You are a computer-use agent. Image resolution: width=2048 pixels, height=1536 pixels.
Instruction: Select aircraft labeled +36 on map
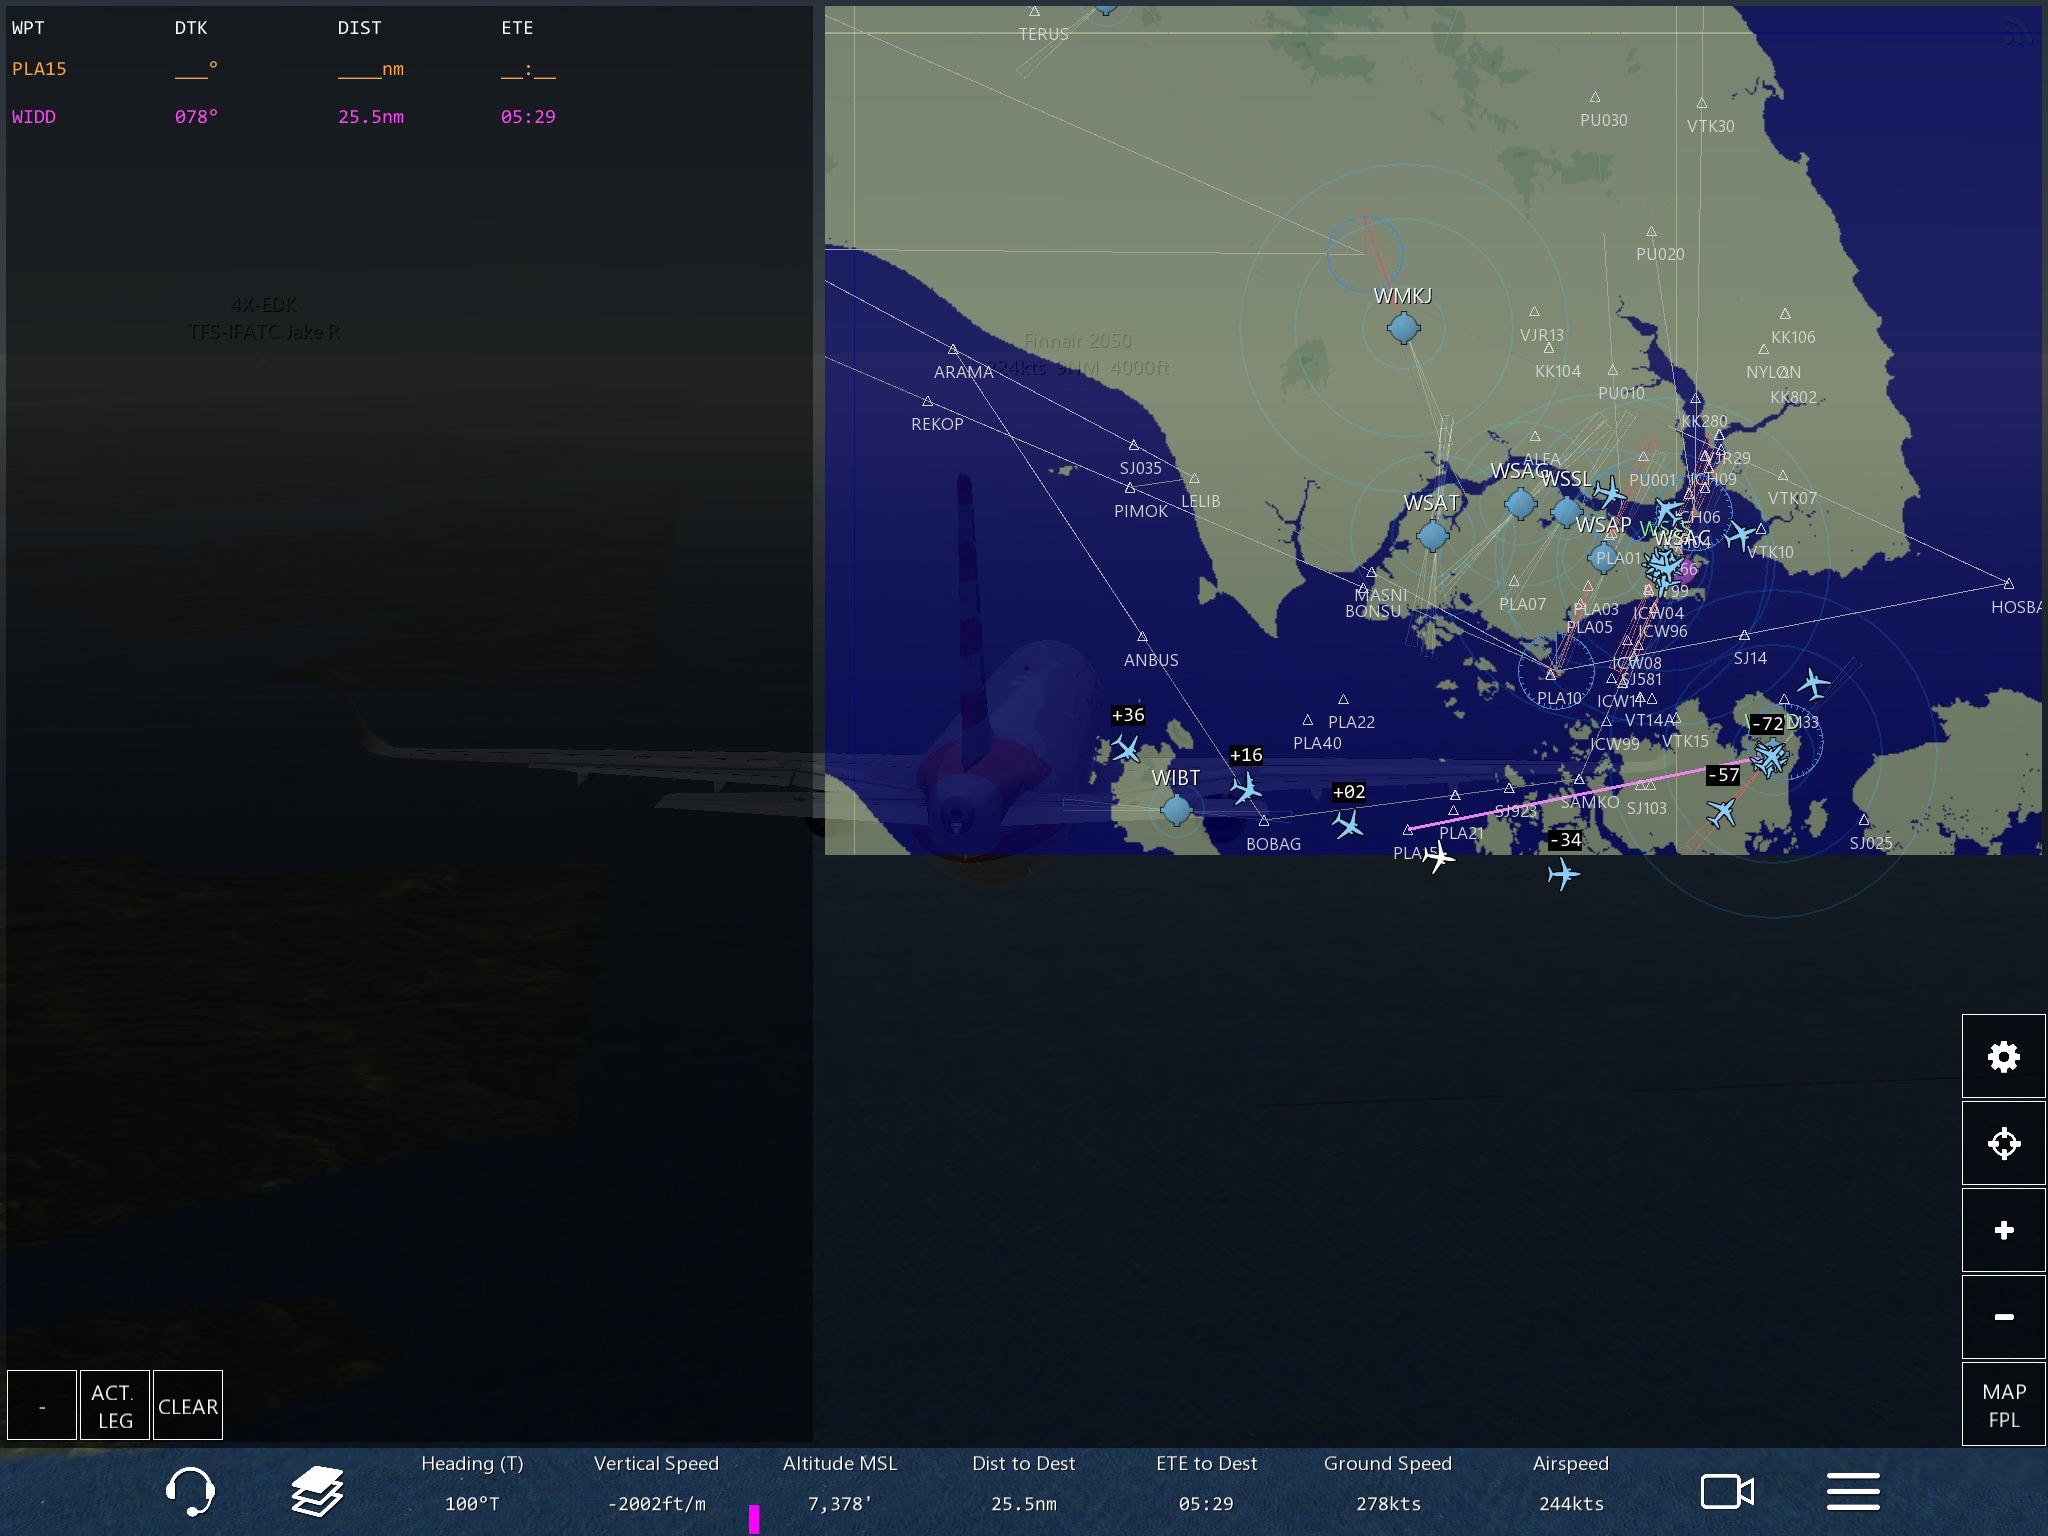pyautogui.click(x=1126, y=748)
